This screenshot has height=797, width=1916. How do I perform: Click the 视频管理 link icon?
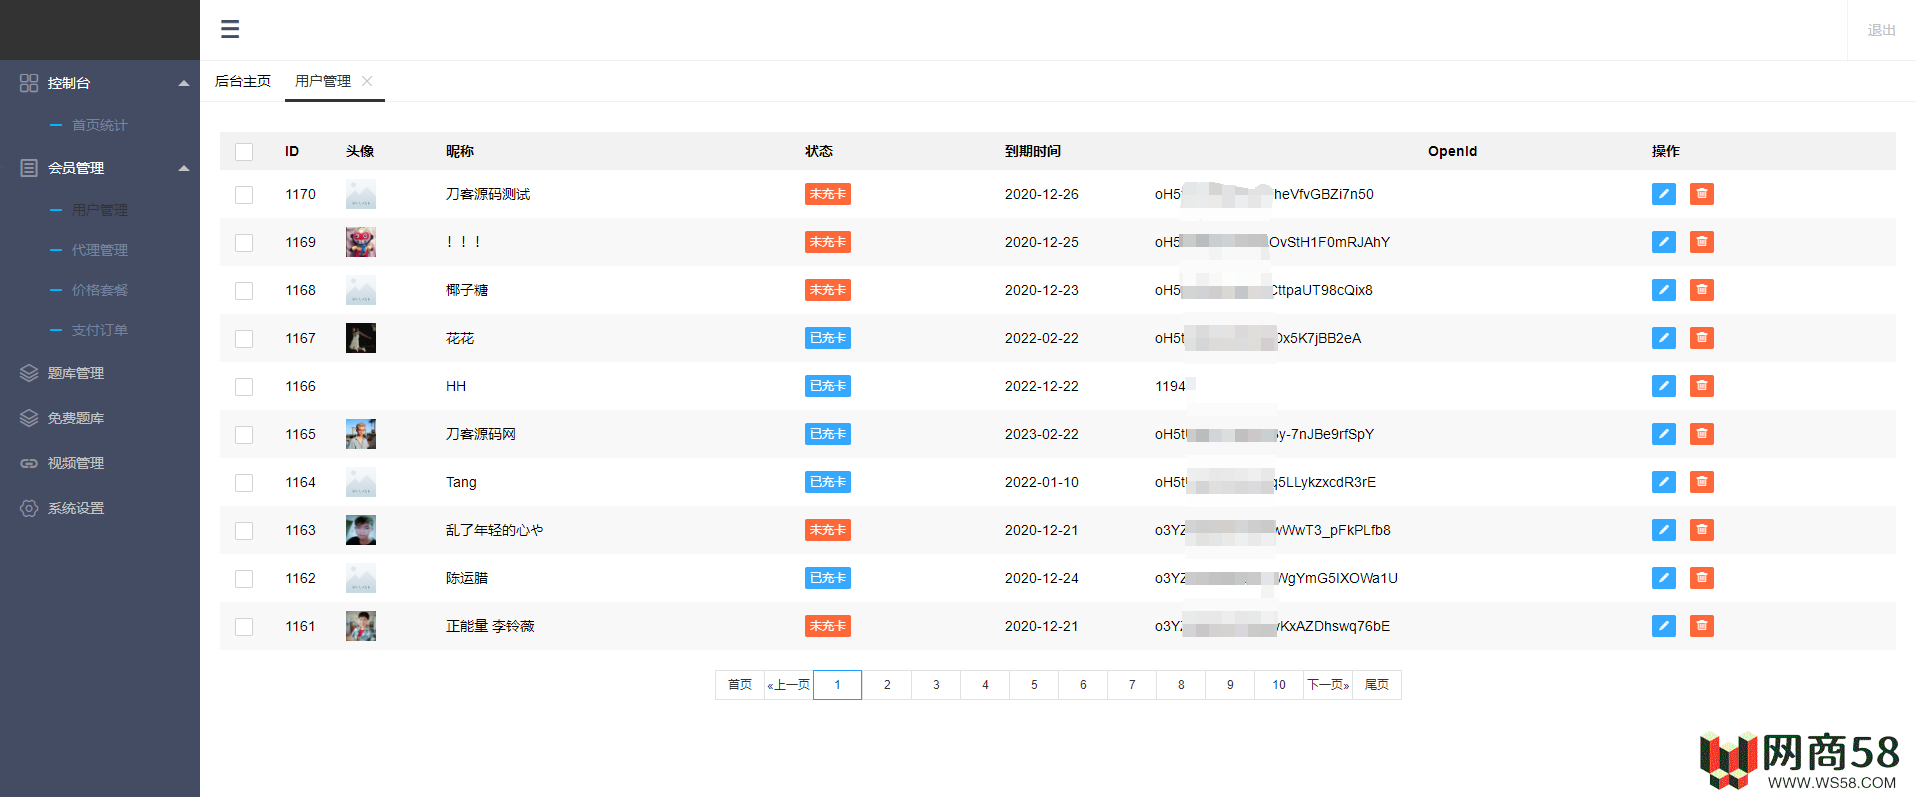(x=29, y=463)
